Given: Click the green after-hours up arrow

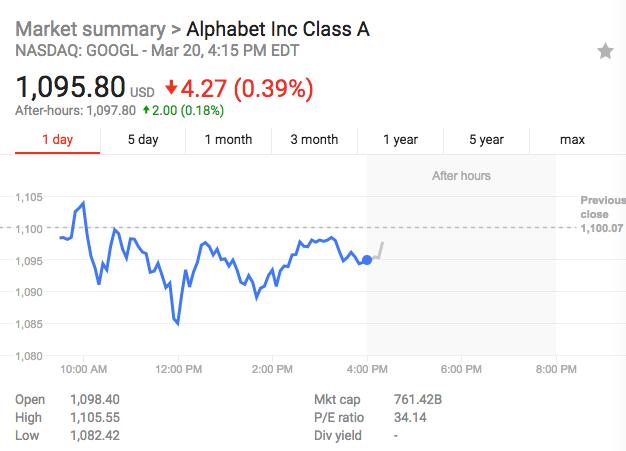Looking at the screenshot, I should pyautogui.click(x=146, y=109).
